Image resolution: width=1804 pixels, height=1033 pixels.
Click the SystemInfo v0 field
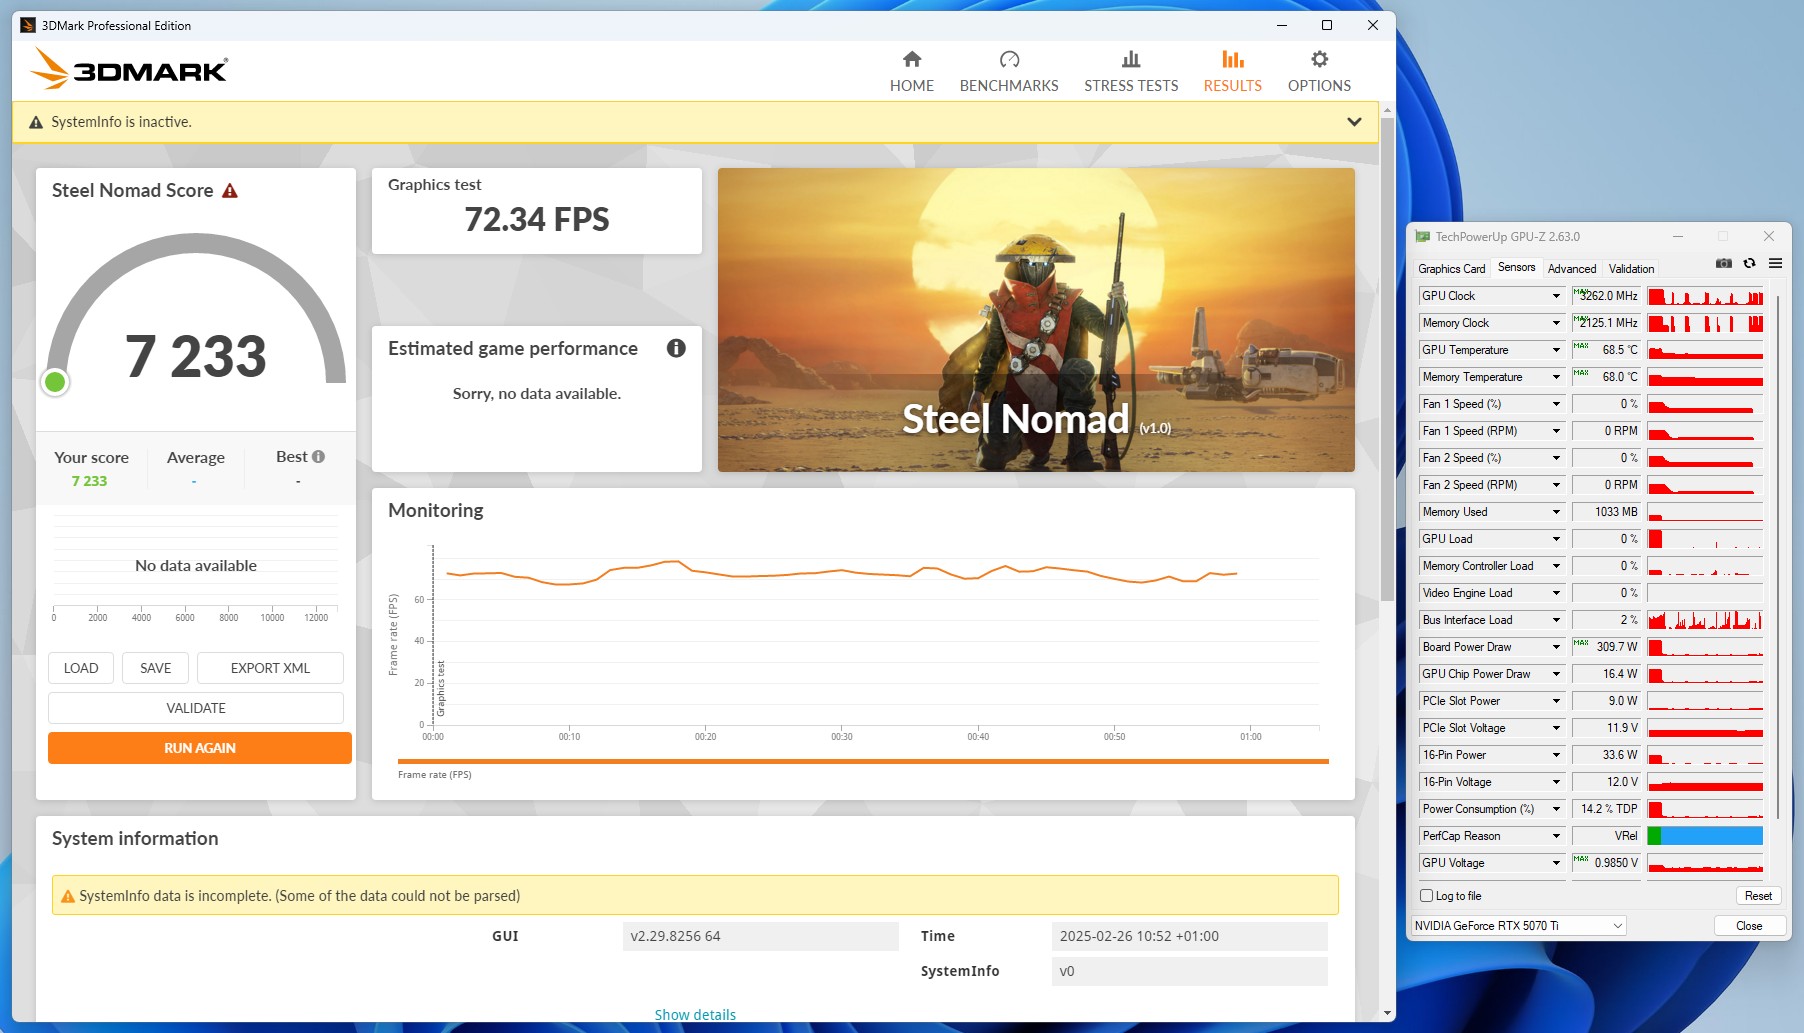[1189, 971]
